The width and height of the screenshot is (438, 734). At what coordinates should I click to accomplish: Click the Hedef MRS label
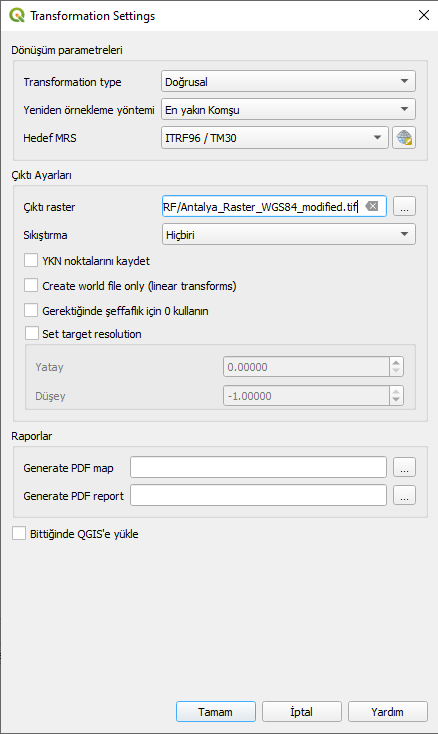[x=50, y=138]
